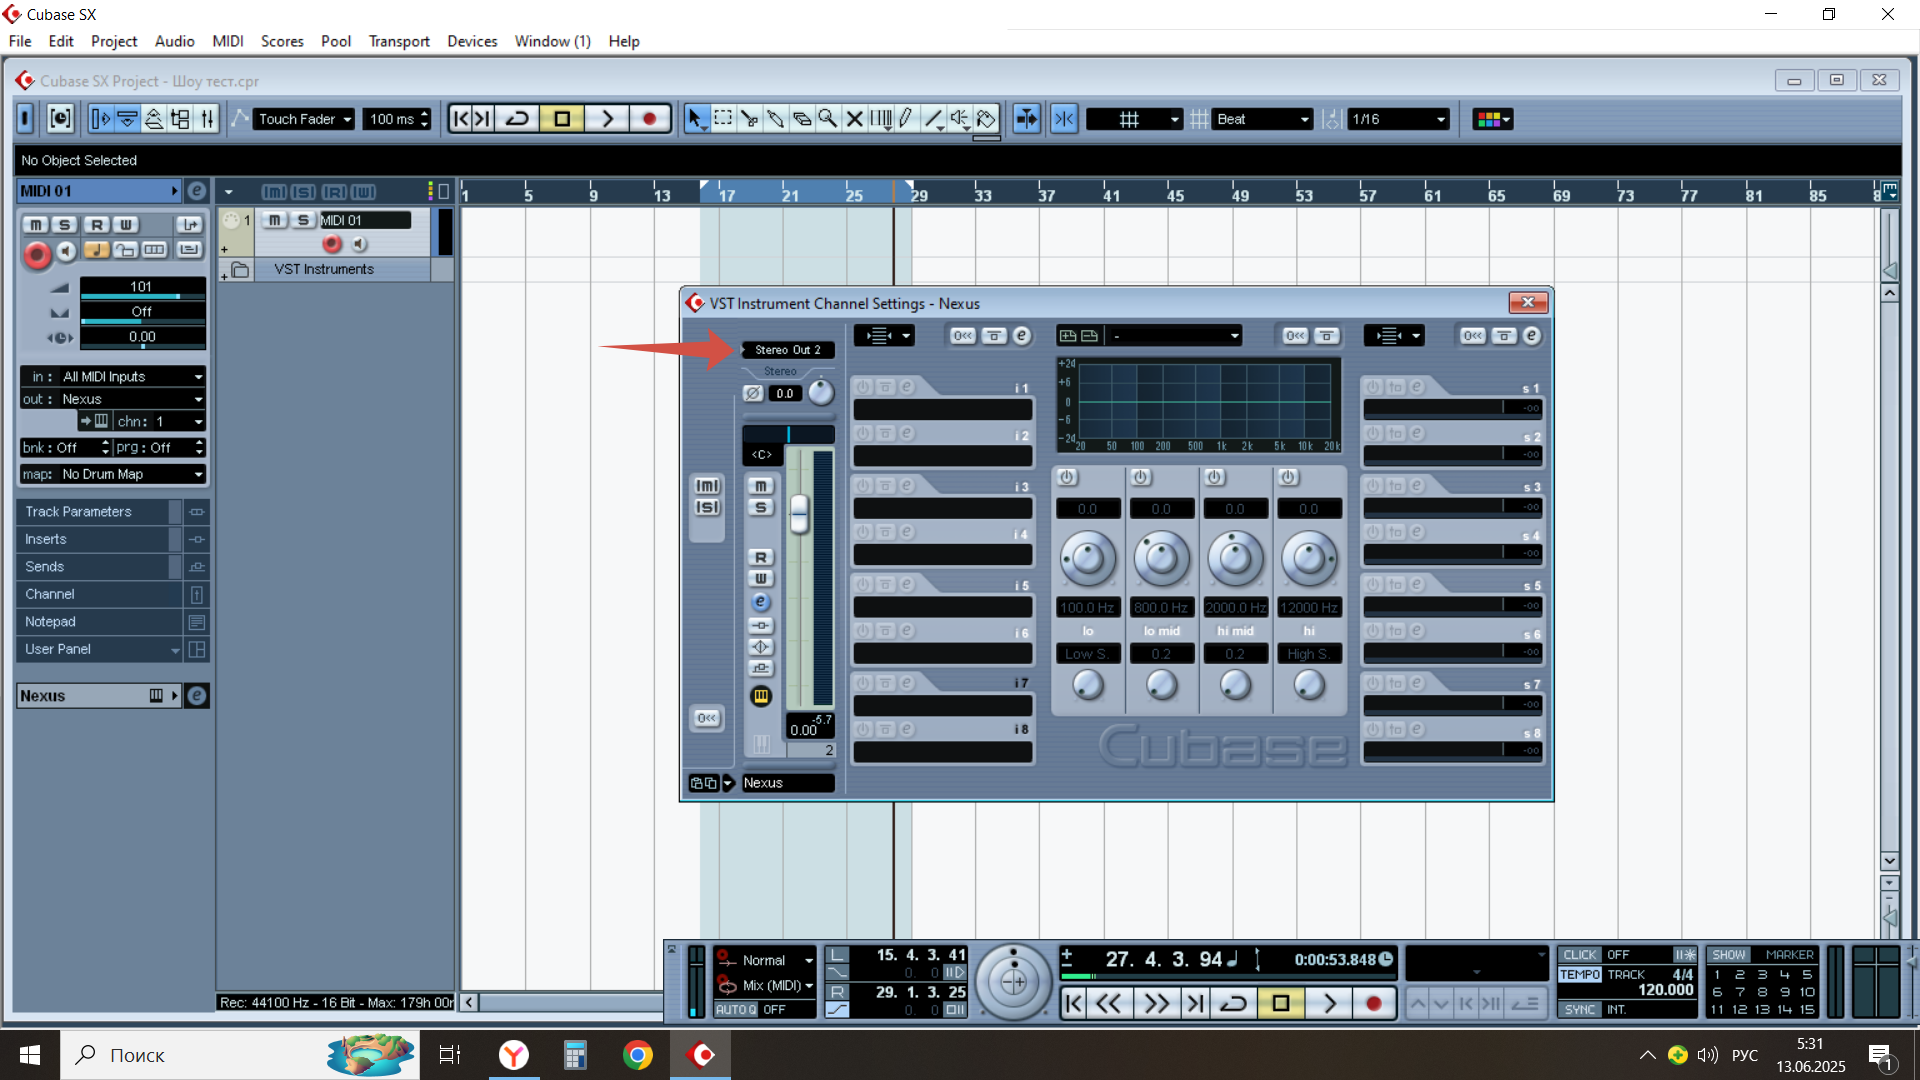The image size is (1920, 1080).
Task: Select the Line tool
Action: (933, 119)
